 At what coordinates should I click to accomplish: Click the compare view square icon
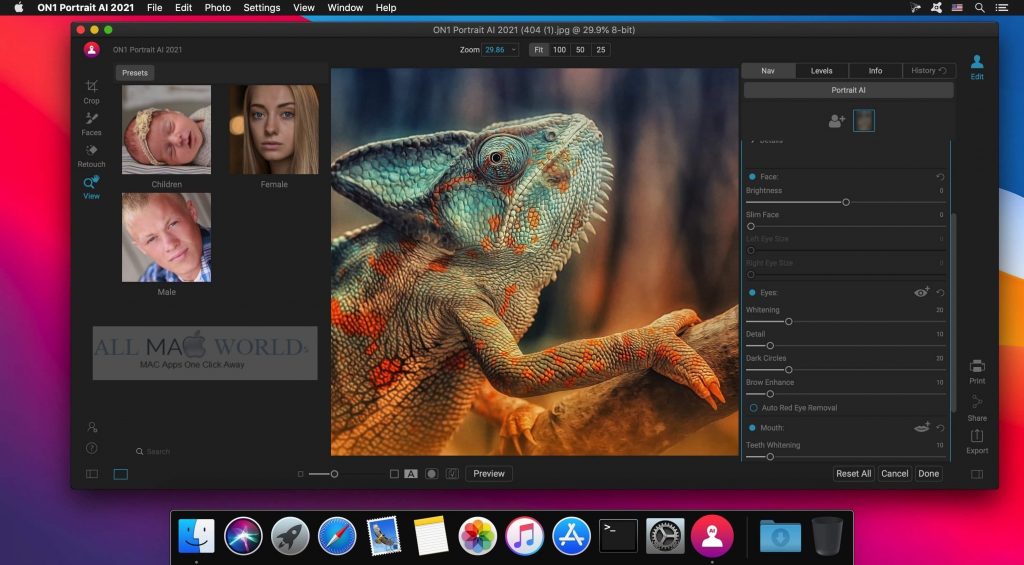(394, 474)
